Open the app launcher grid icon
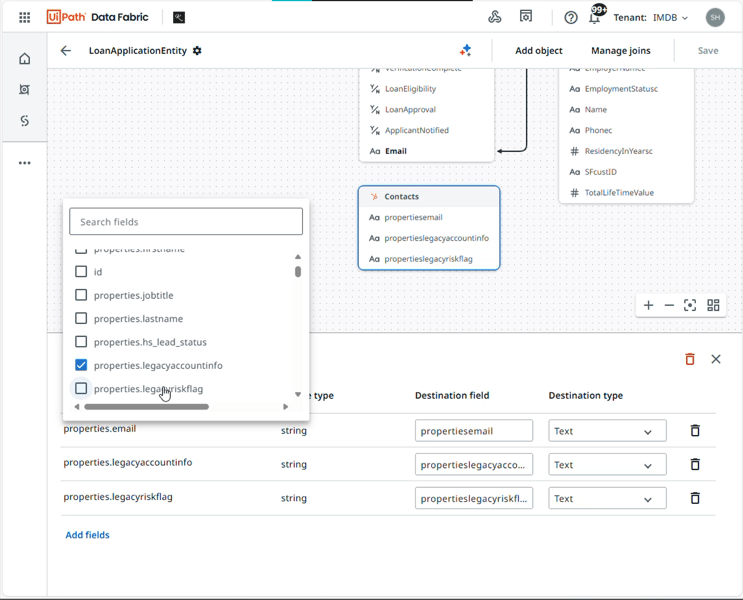 25,18
